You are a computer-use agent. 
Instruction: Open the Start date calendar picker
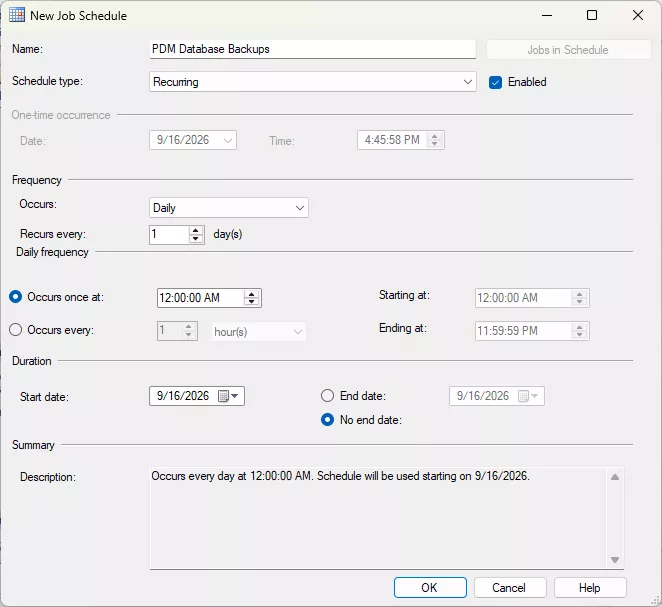tap(228, 396)
